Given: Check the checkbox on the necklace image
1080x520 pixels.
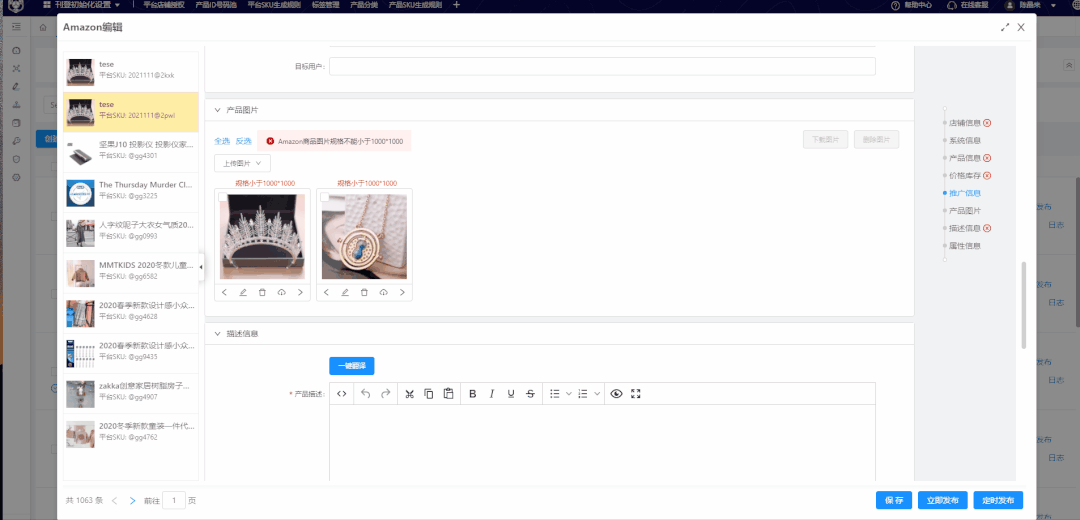Looking at the screenshot, I should coord(324,197).
